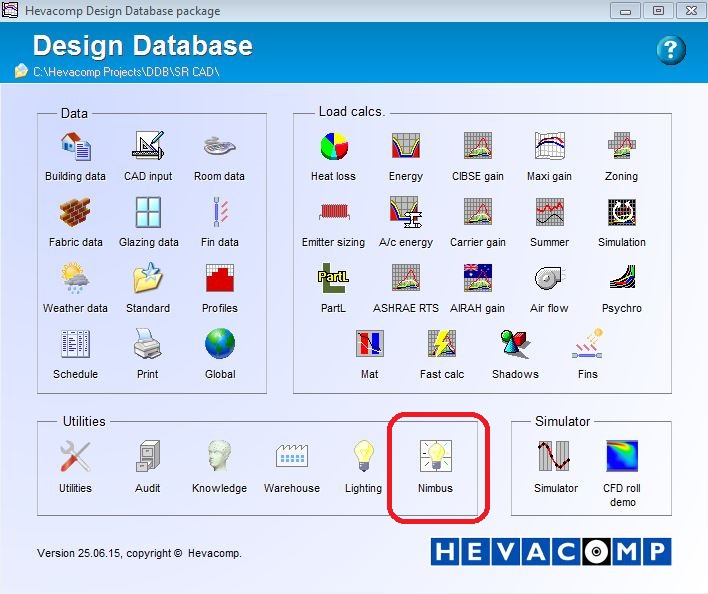The height and width of the screenshot is (594, 708).
Task: Open the Warehouse module
Action: pyautogui.click(x=292, y=455)
